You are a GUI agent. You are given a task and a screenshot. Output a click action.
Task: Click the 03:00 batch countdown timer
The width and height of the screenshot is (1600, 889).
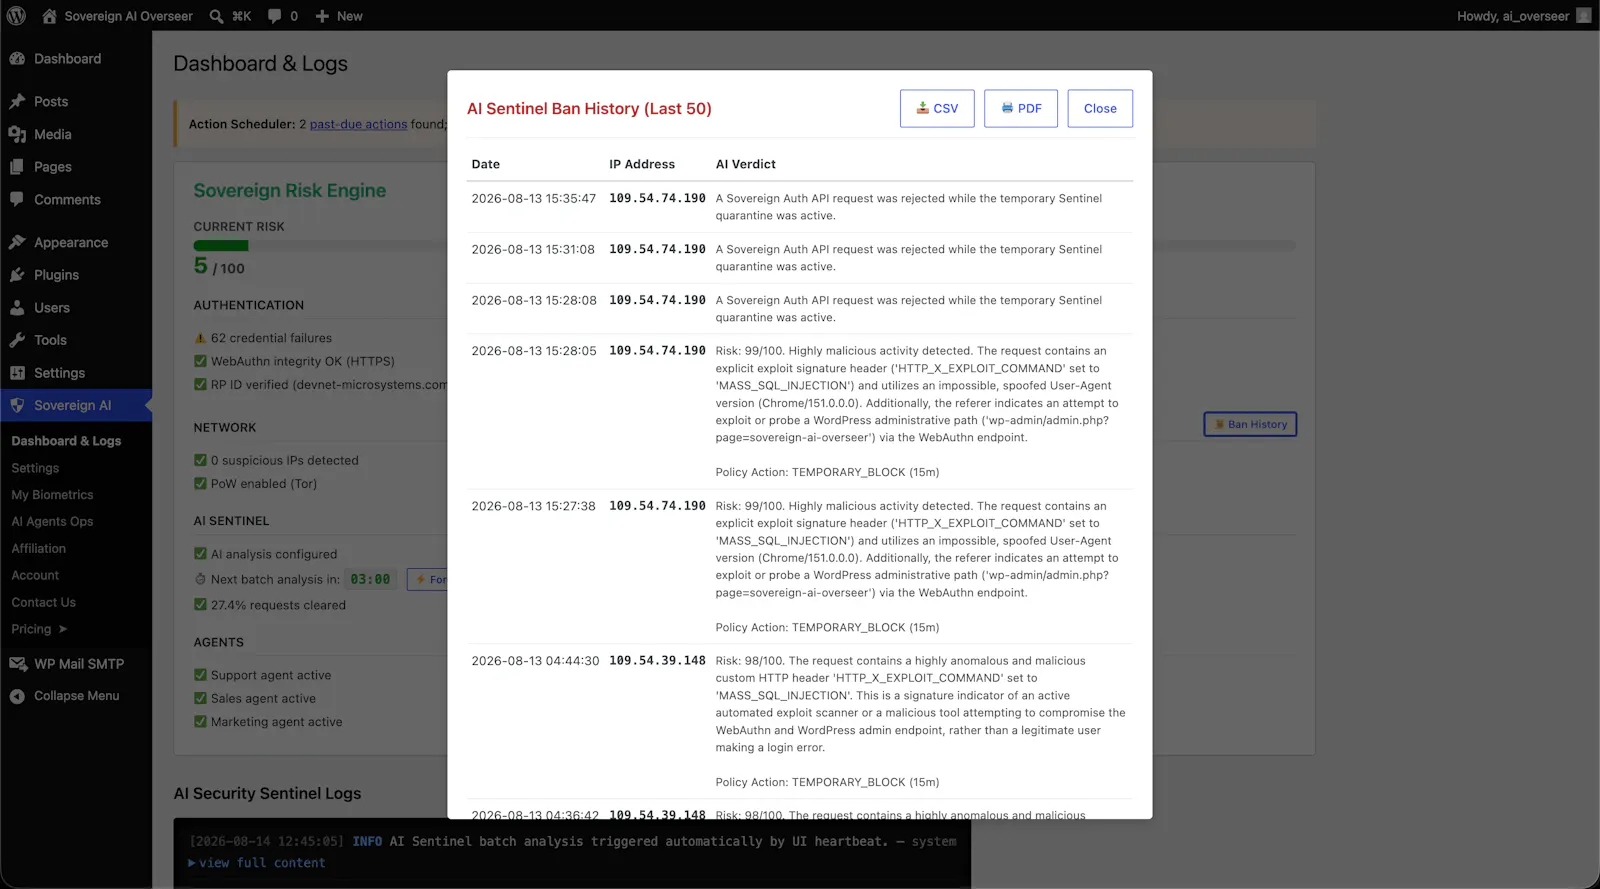tap(370, 579)
